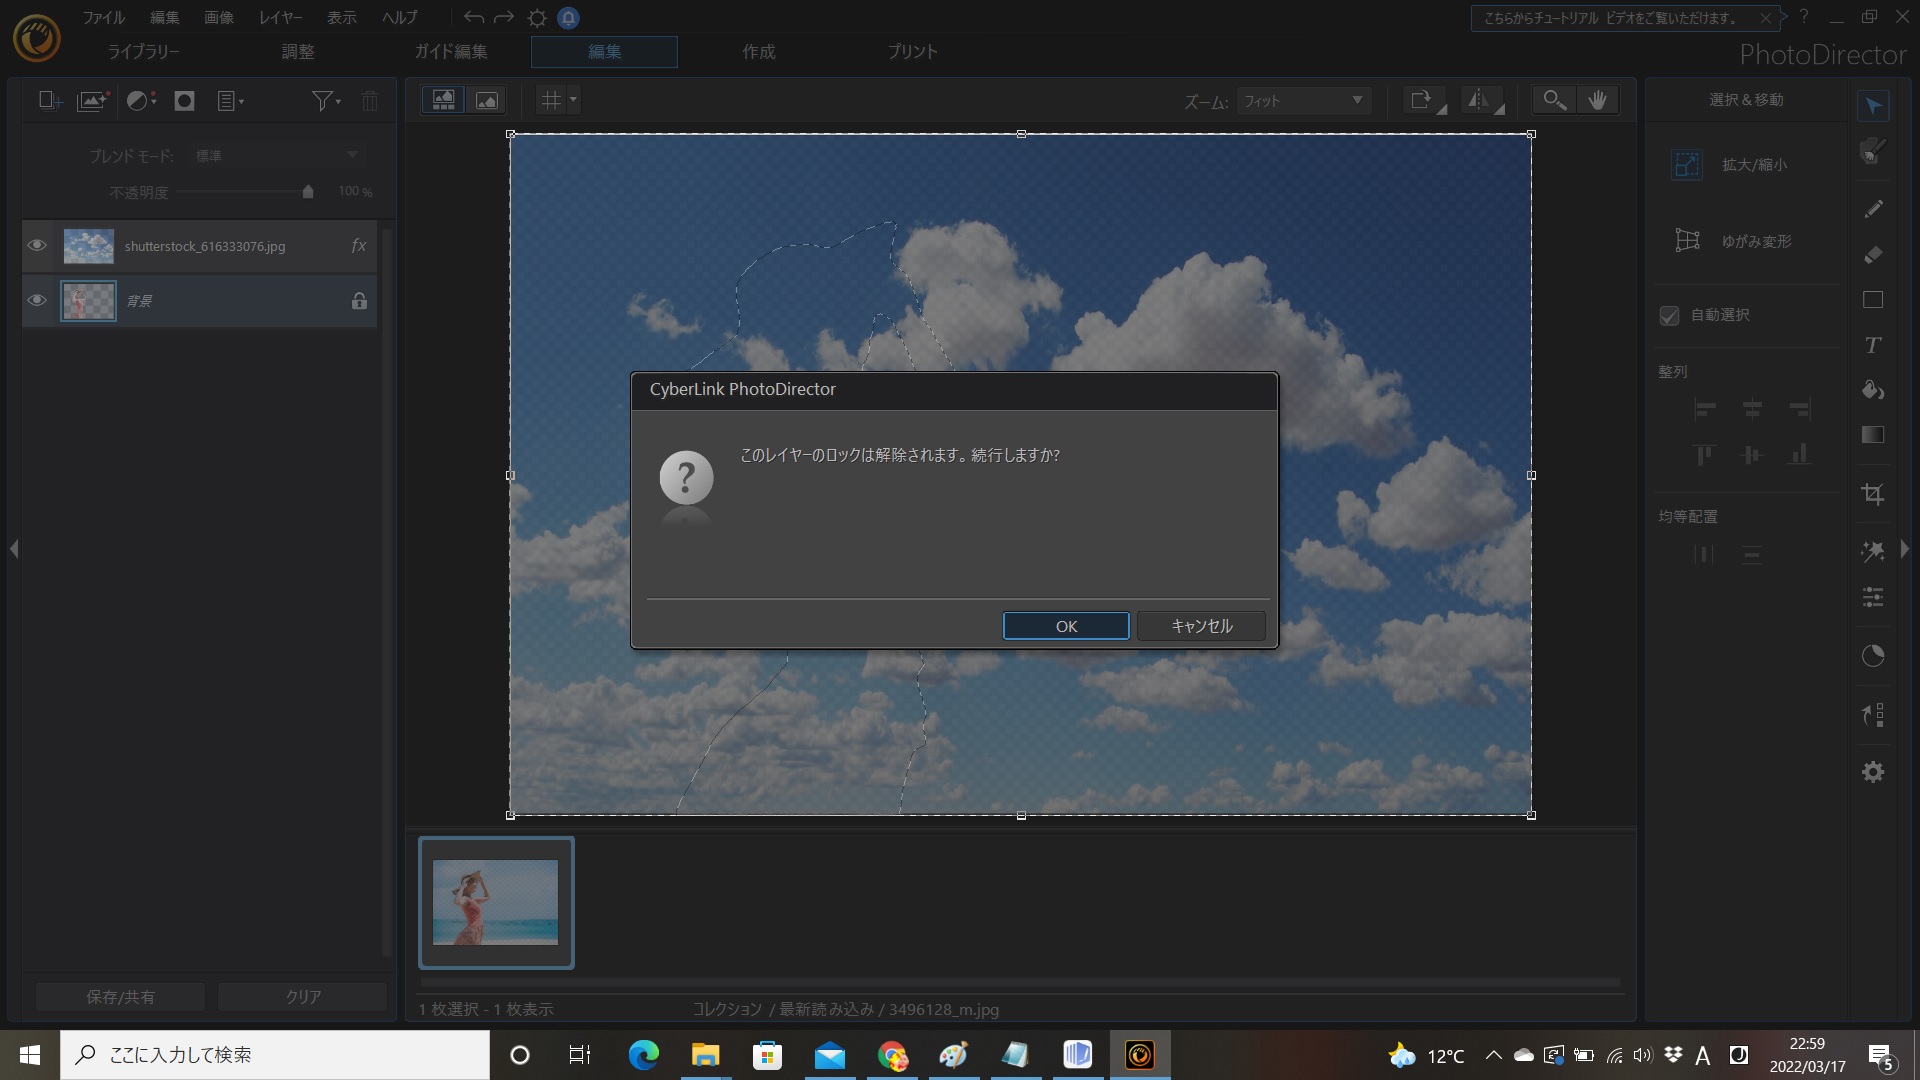Toggle visibility of the 背景 layer
The image size is (1920, 1080).
[x=37, y=300]
